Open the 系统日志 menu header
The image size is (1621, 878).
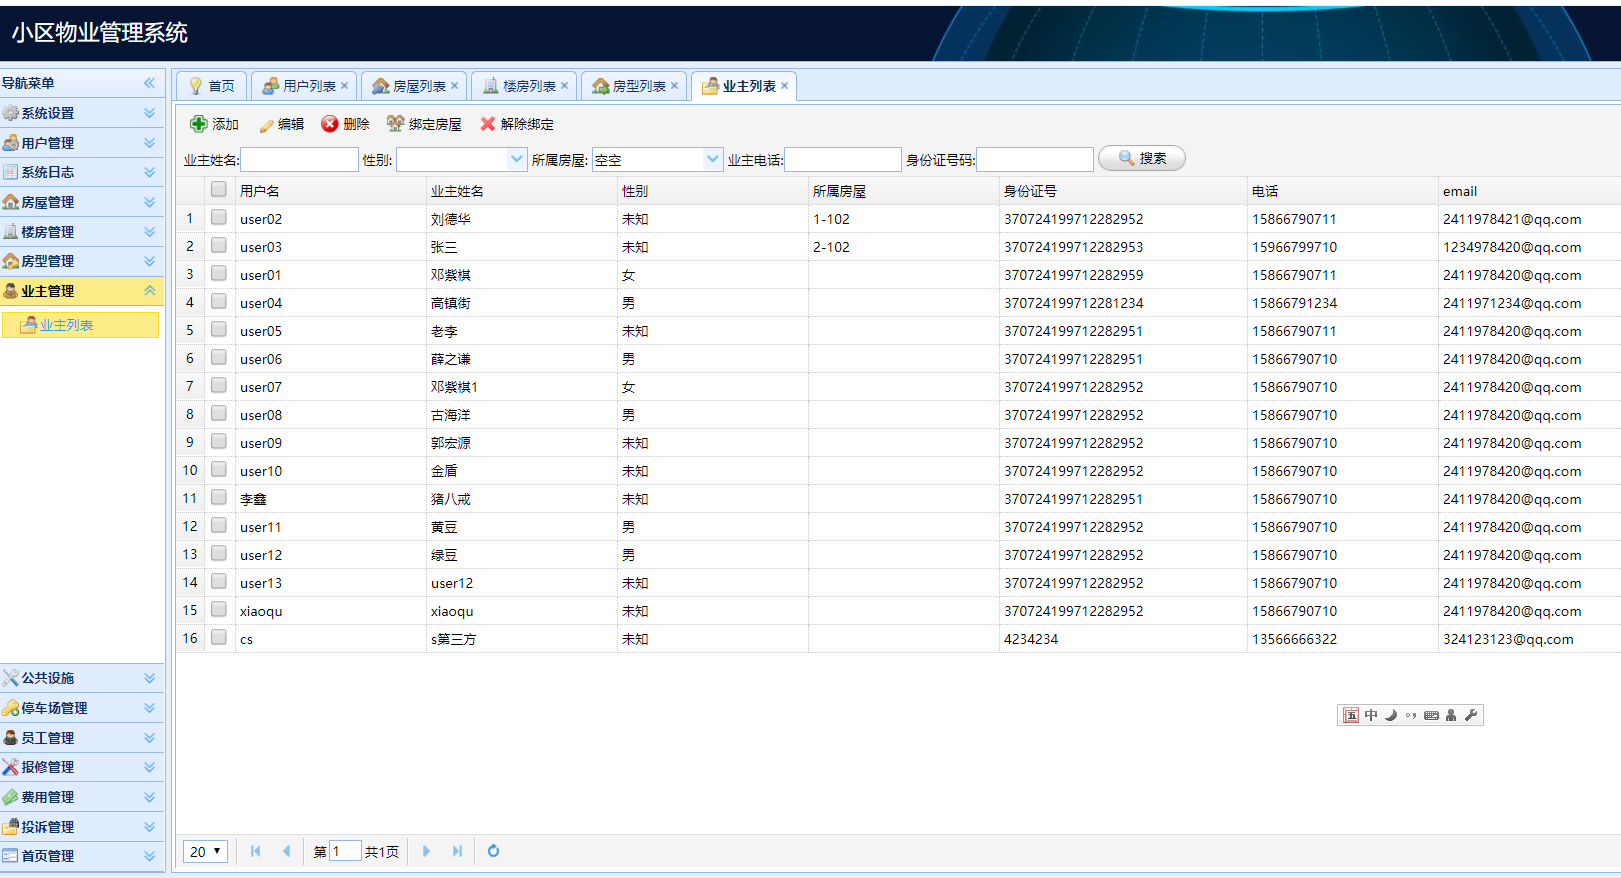[x=82, y=172]
